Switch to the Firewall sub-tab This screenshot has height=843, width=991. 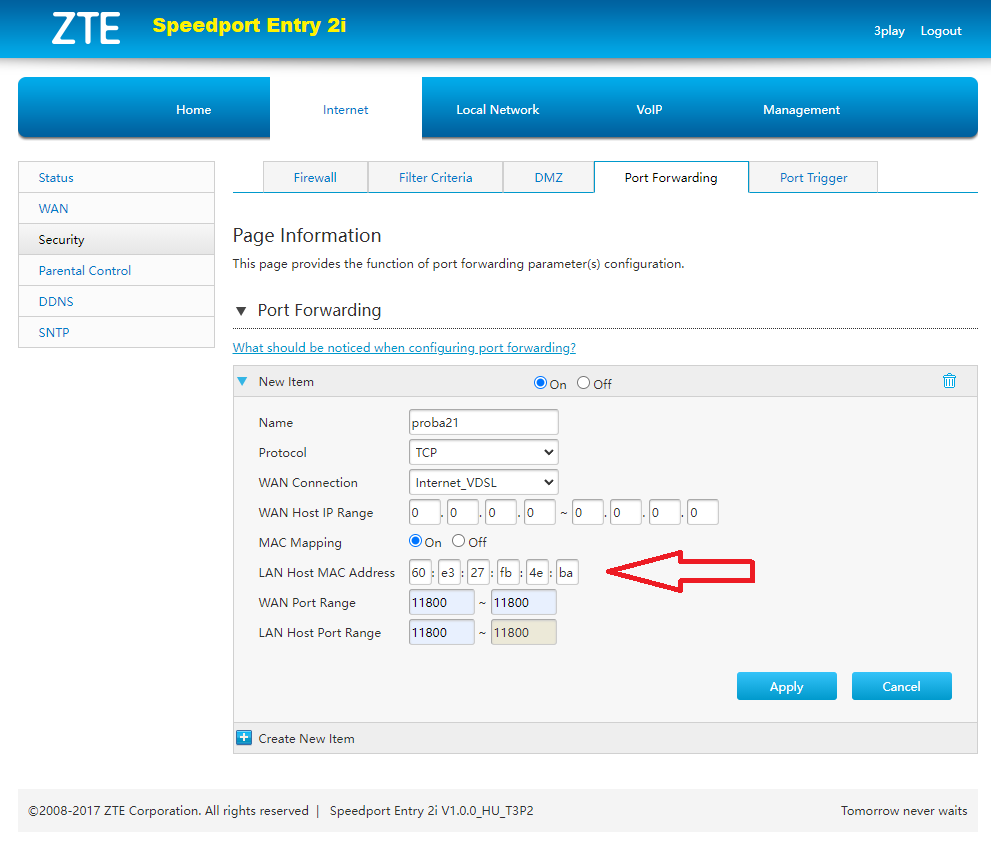315,178
